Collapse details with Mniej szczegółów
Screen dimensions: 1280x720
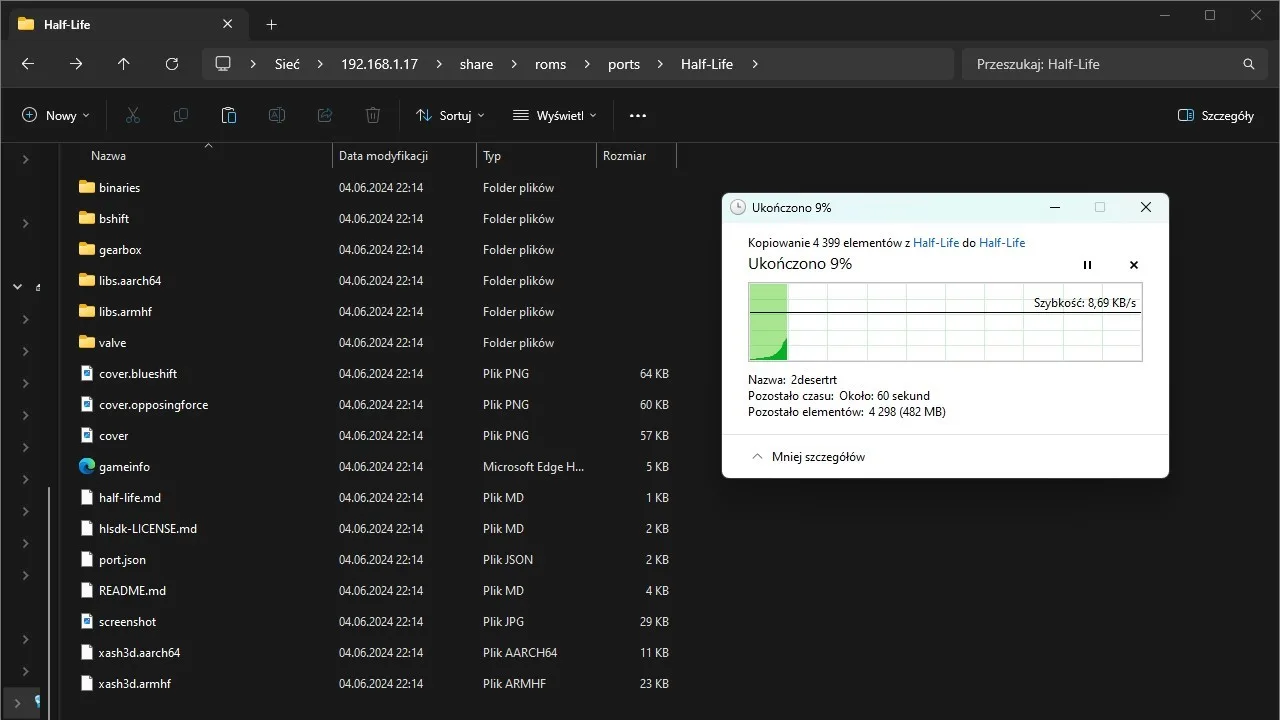point(808,457)
